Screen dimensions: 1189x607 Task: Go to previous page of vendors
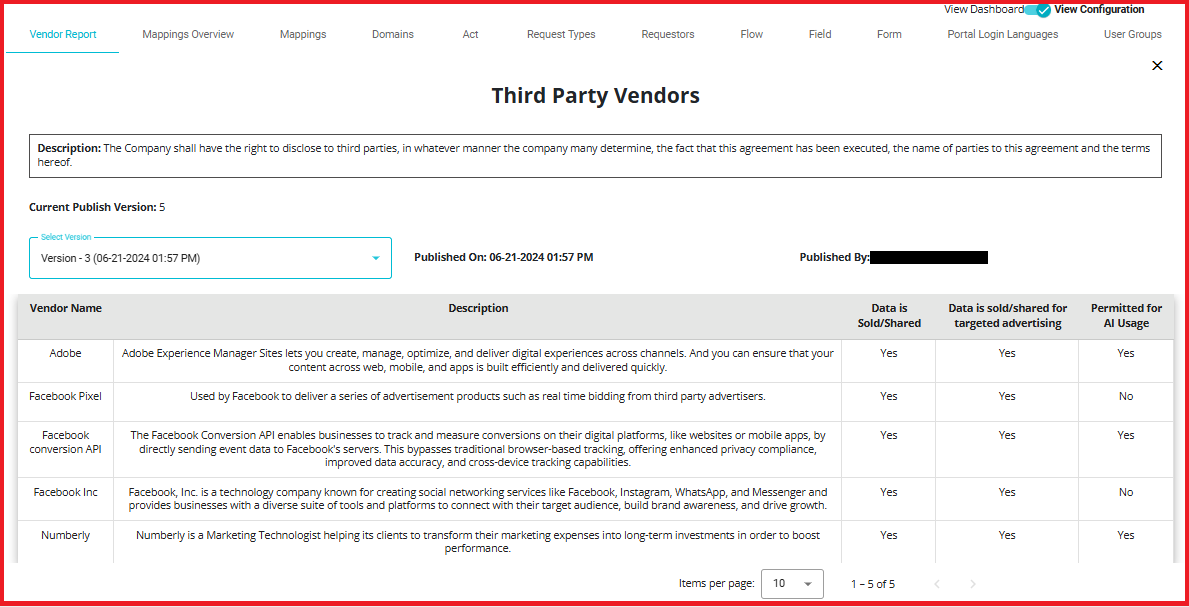[937, 584]
